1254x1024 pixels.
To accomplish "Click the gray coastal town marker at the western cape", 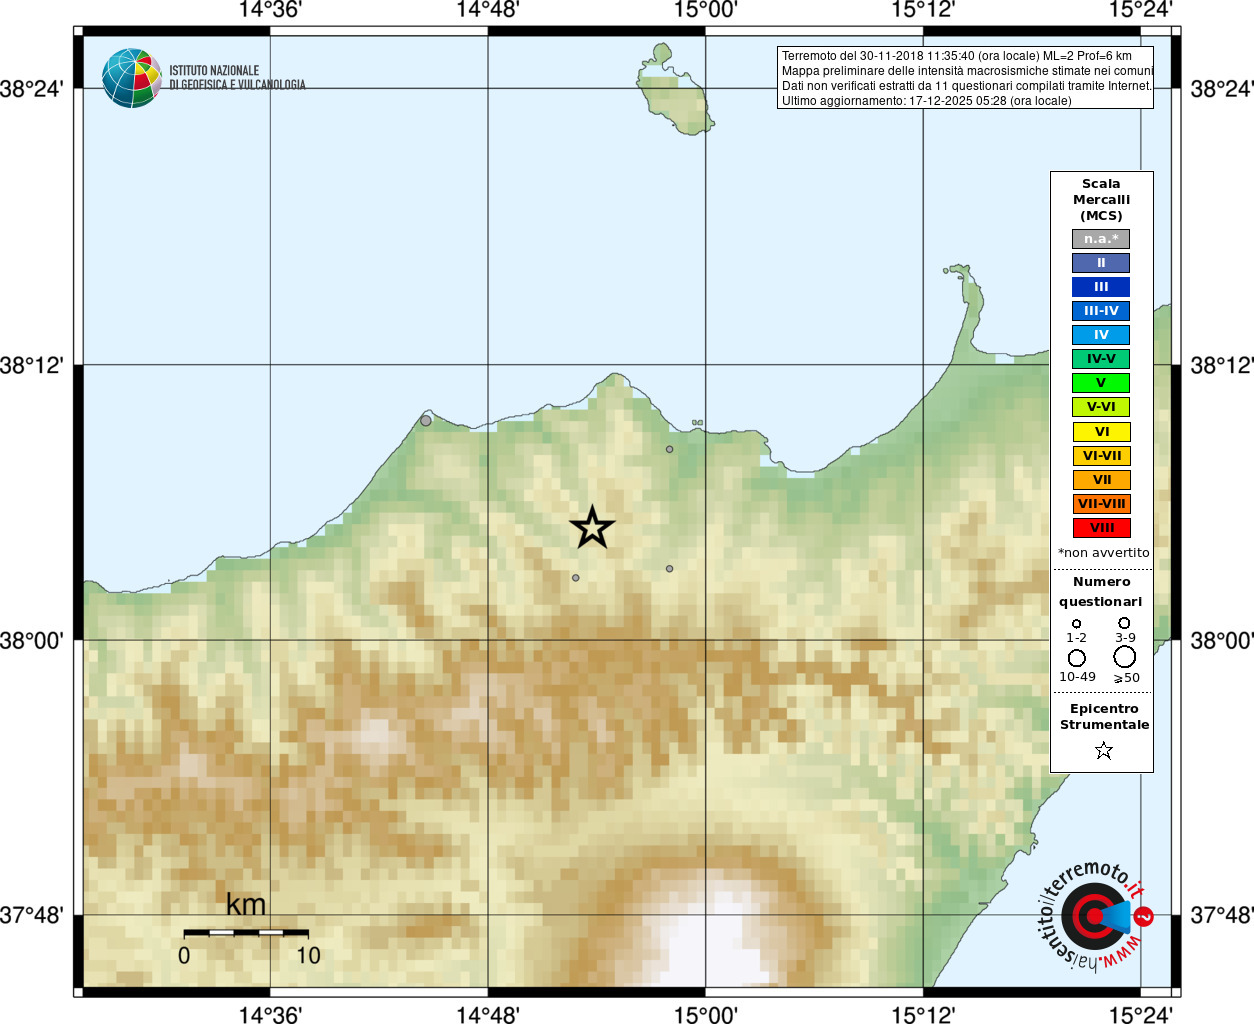I will [x=426, y=420].
